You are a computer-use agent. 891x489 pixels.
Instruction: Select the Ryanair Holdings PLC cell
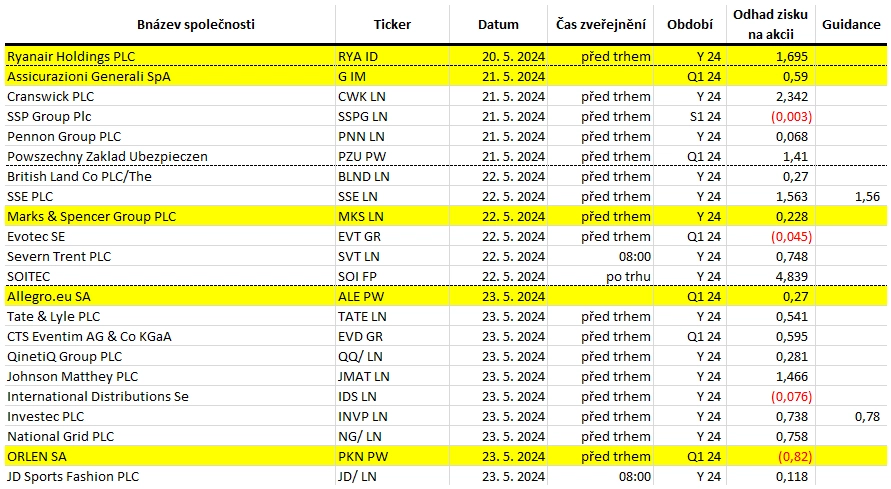(170, 56)
